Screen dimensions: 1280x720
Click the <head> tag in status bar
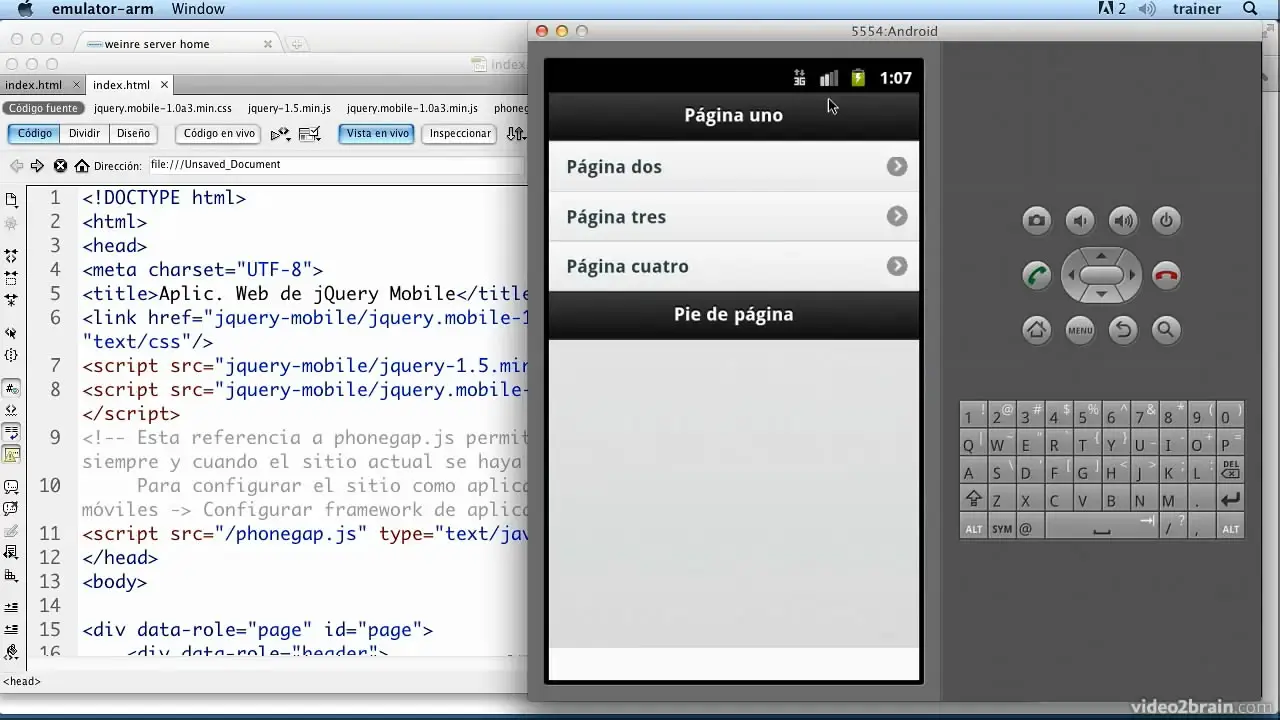[21, 681]
